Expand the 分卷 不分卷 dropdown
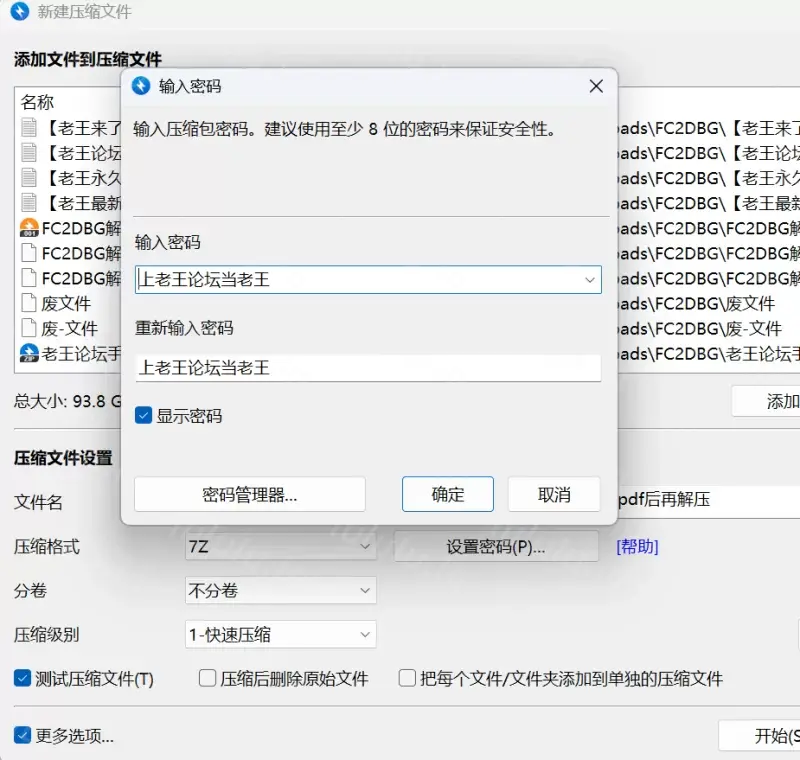The height and width of the screenshot is (760, 800). tap(280, 591)
